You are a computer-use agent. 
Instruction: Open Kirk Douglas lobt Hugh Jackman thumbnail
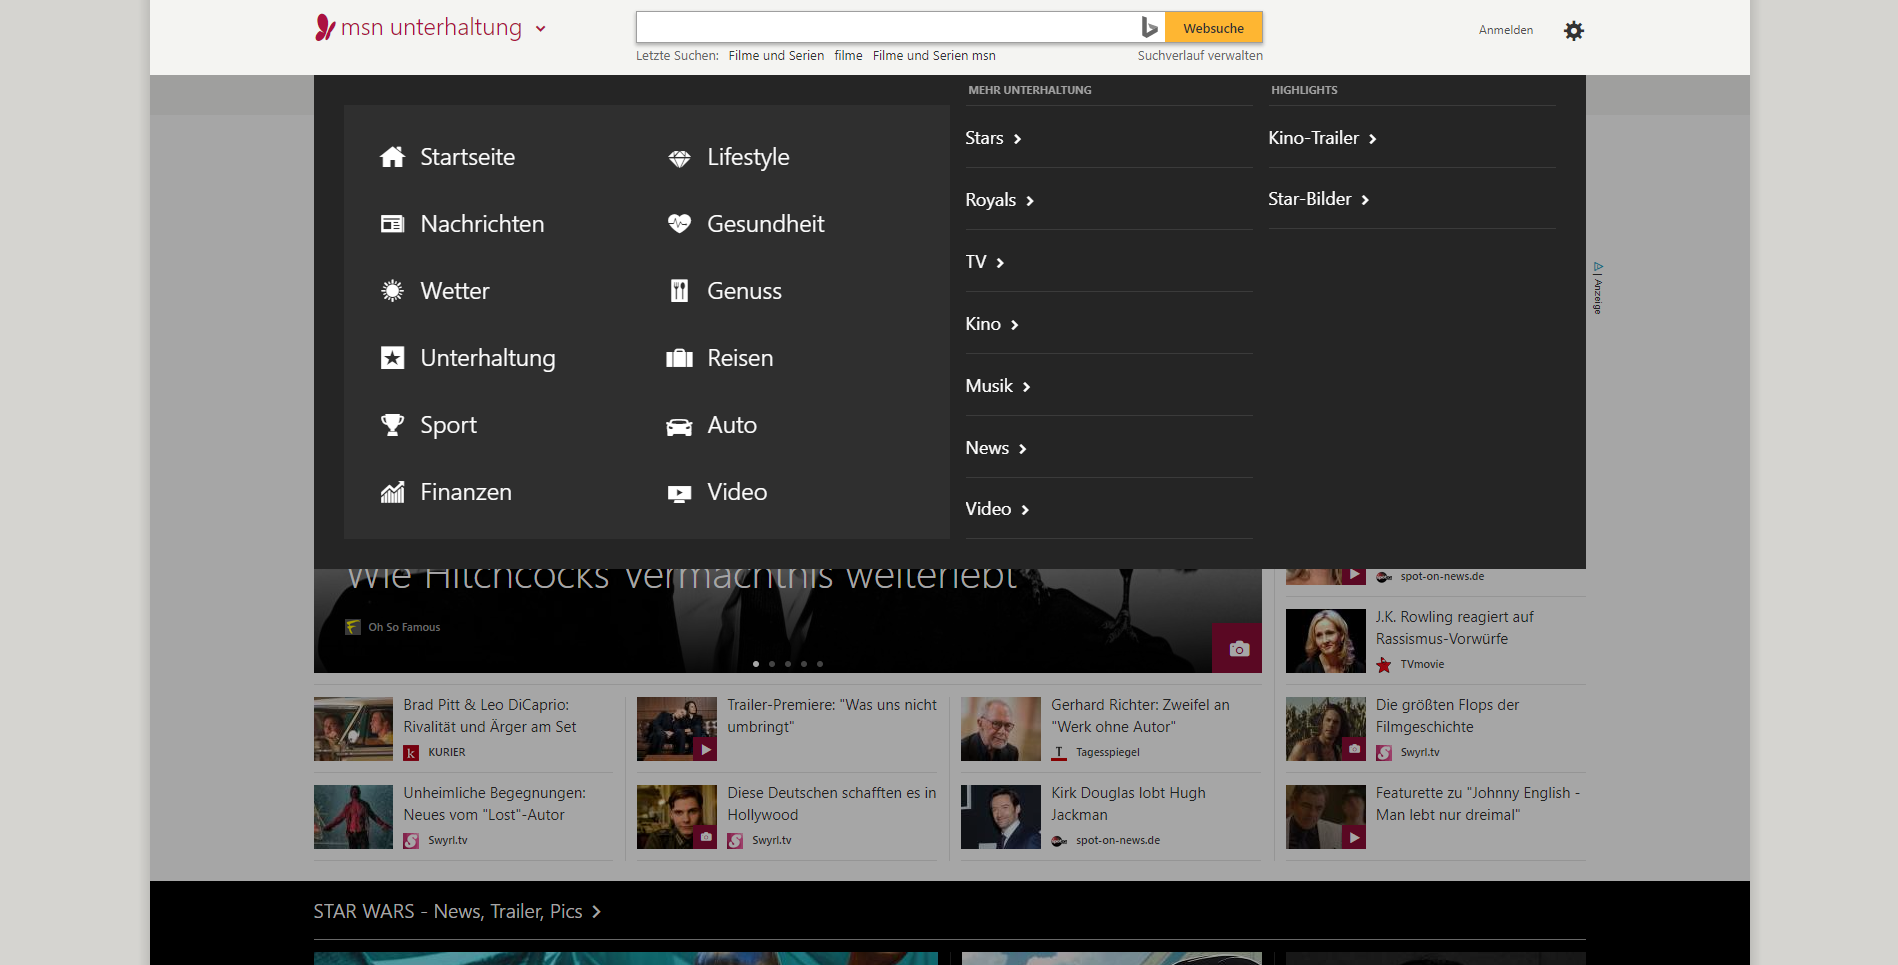(1000, 817)
